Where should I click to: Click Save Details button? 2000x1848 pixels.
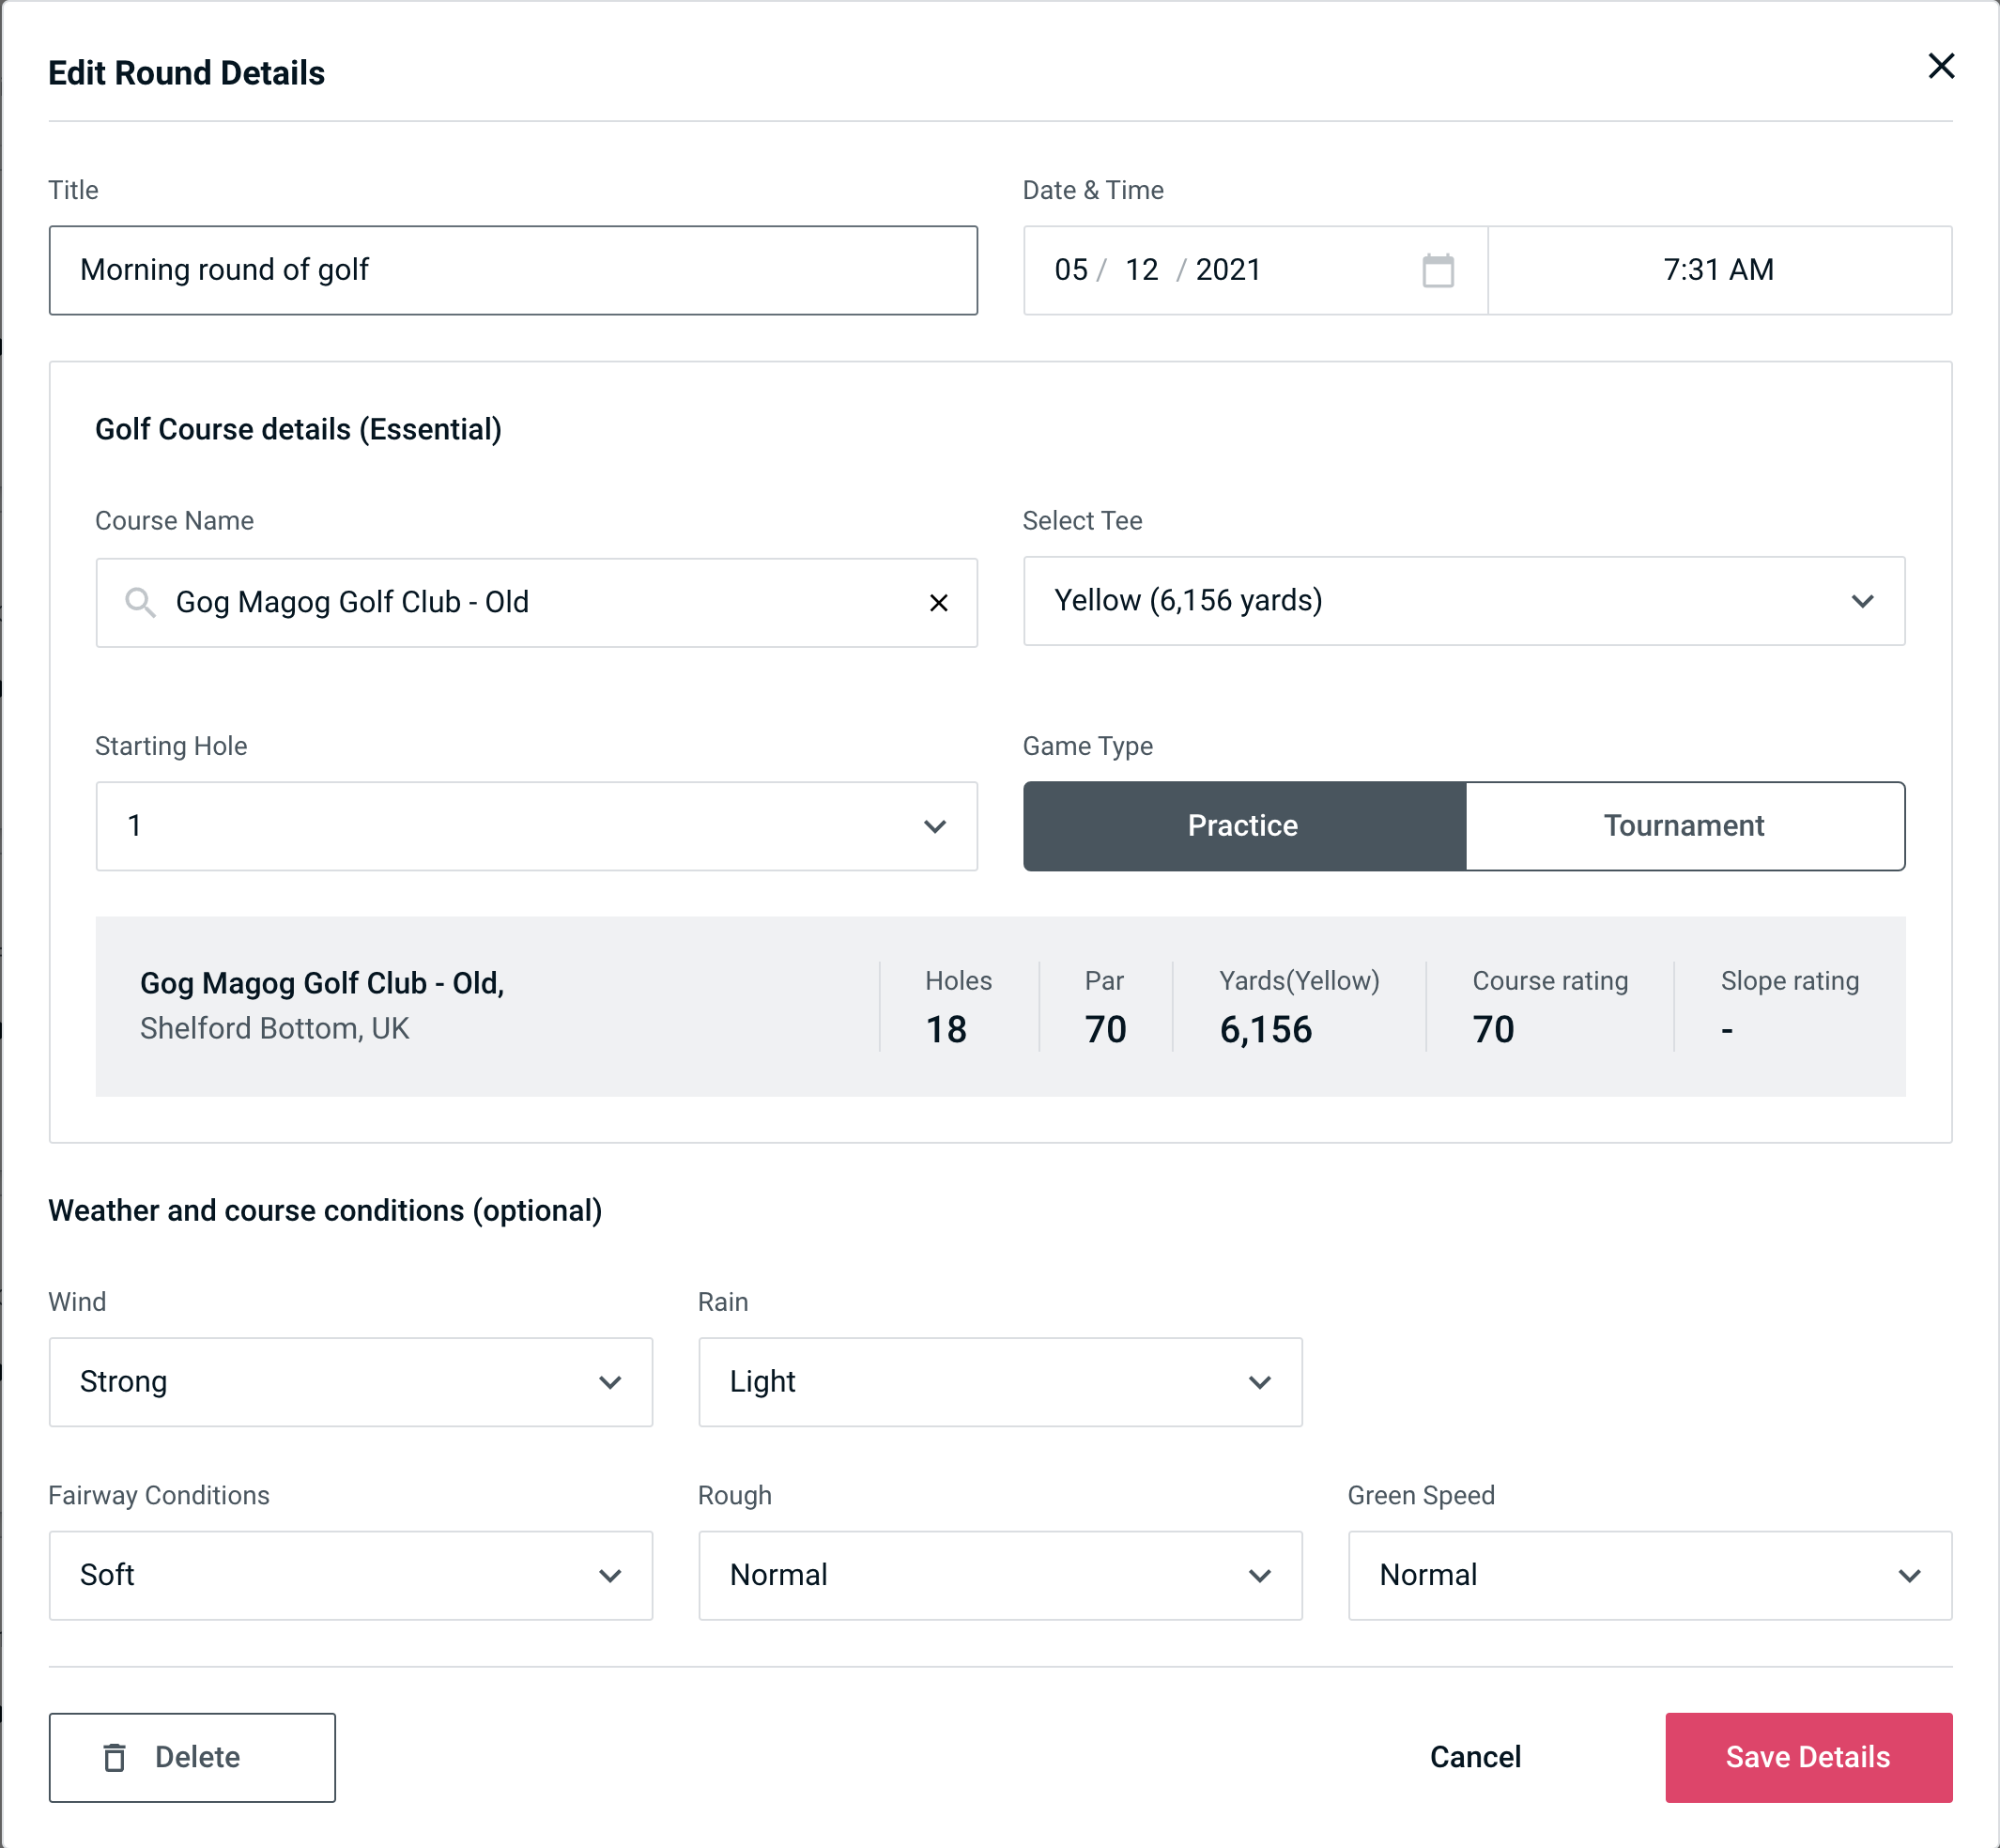click(1808, 1756)
